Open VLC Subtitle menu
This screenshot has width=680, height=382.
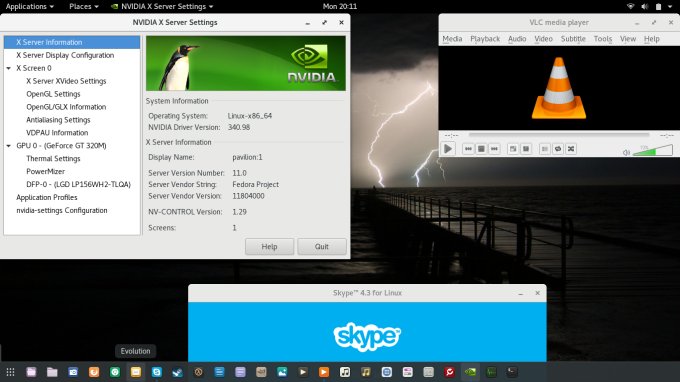tap(573, 39)
